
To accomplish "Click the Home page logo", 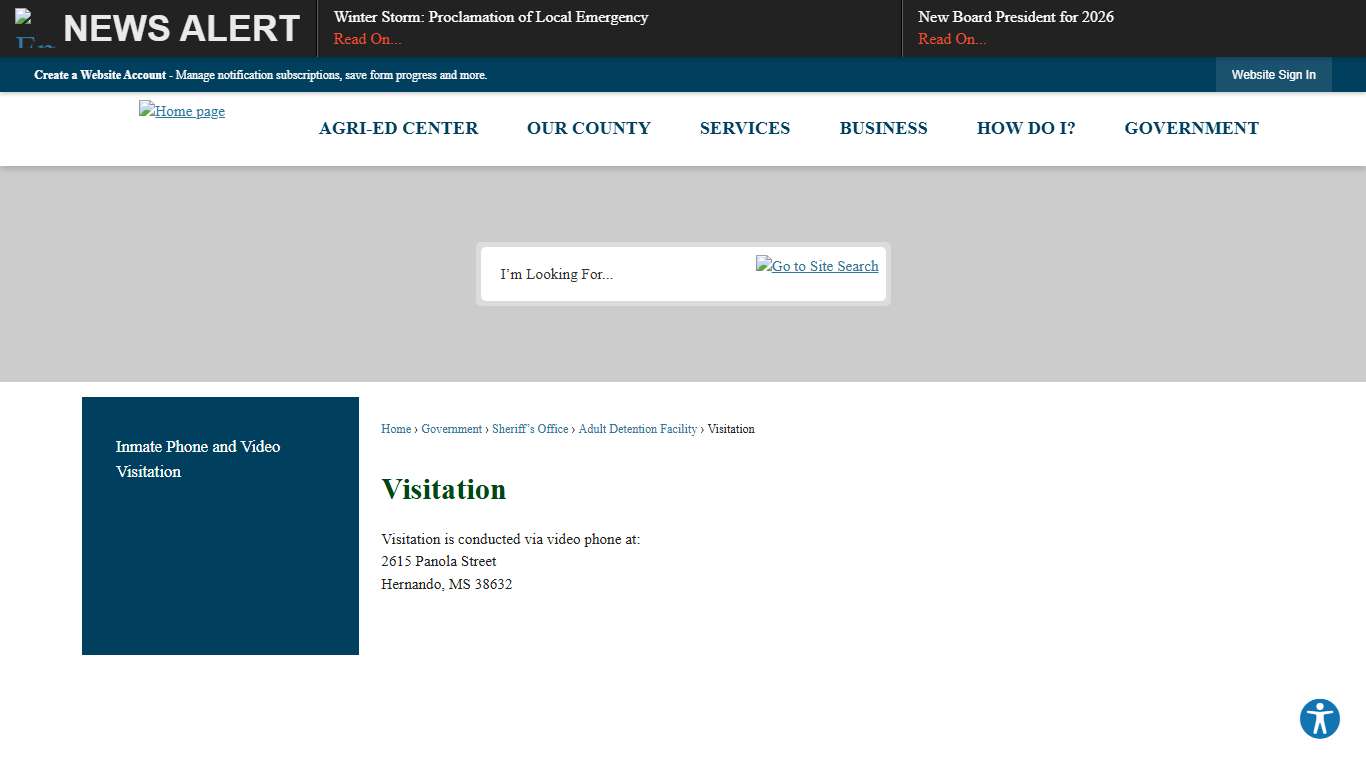I will click(x=181, y=111).
